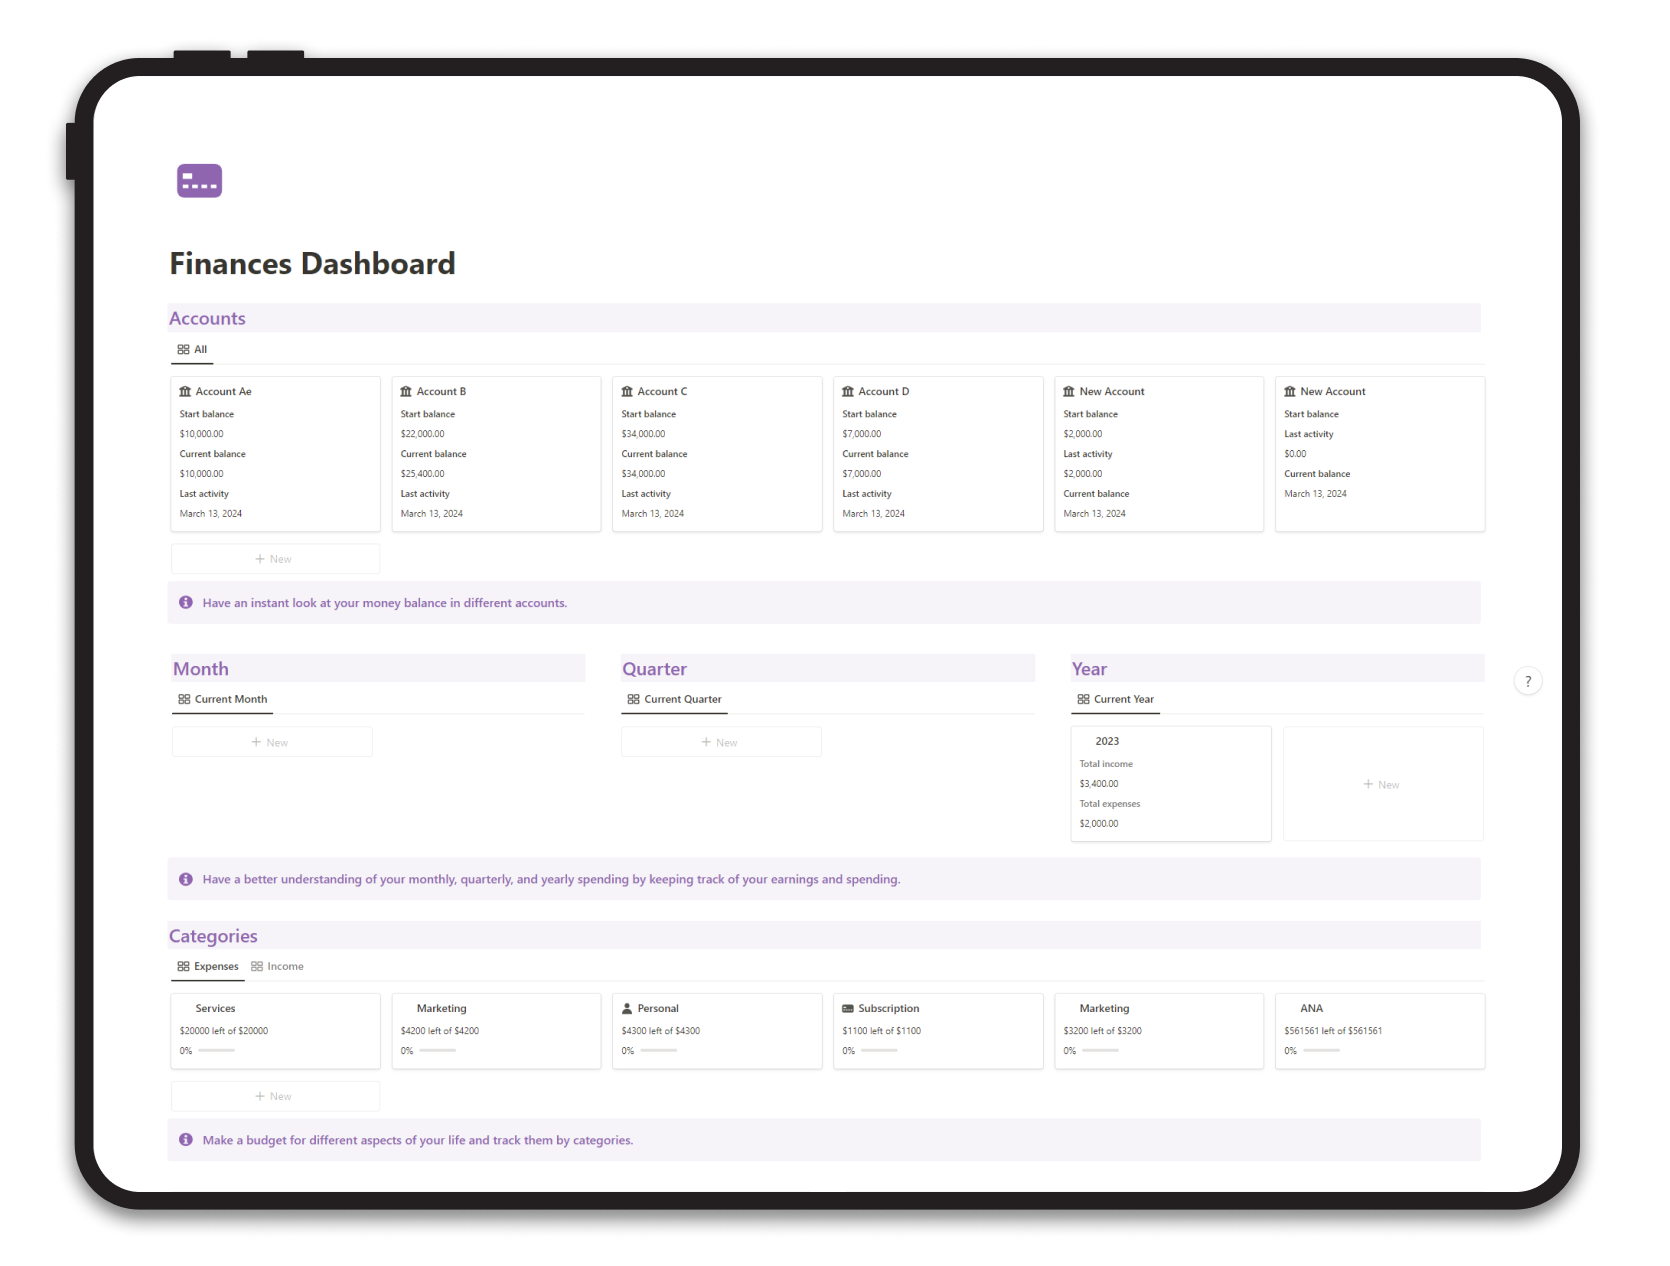Click the info icon in the budget tips banner
Screen dimensions: 1670x1266
coord(185,1139)
